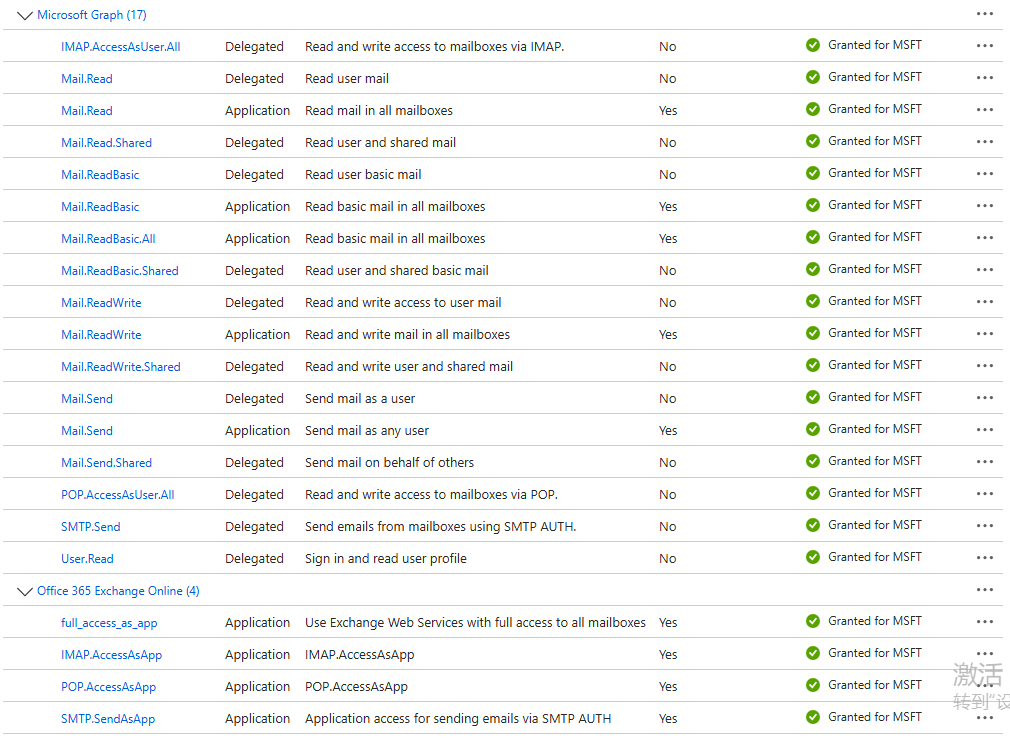The width and height of the screenshot is (1010, 741).
Task: Select the Mail.ReadBasic.Shared permission name
Action: 120,271
